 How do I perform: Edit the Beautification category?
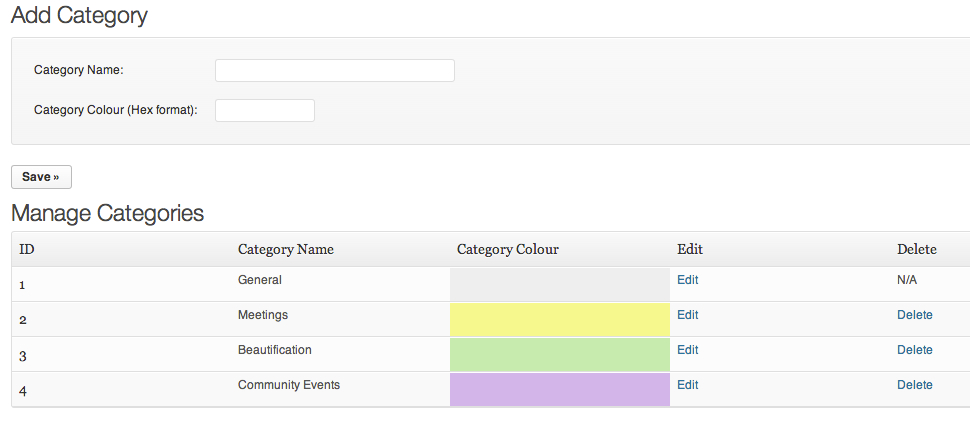[687, 350]
